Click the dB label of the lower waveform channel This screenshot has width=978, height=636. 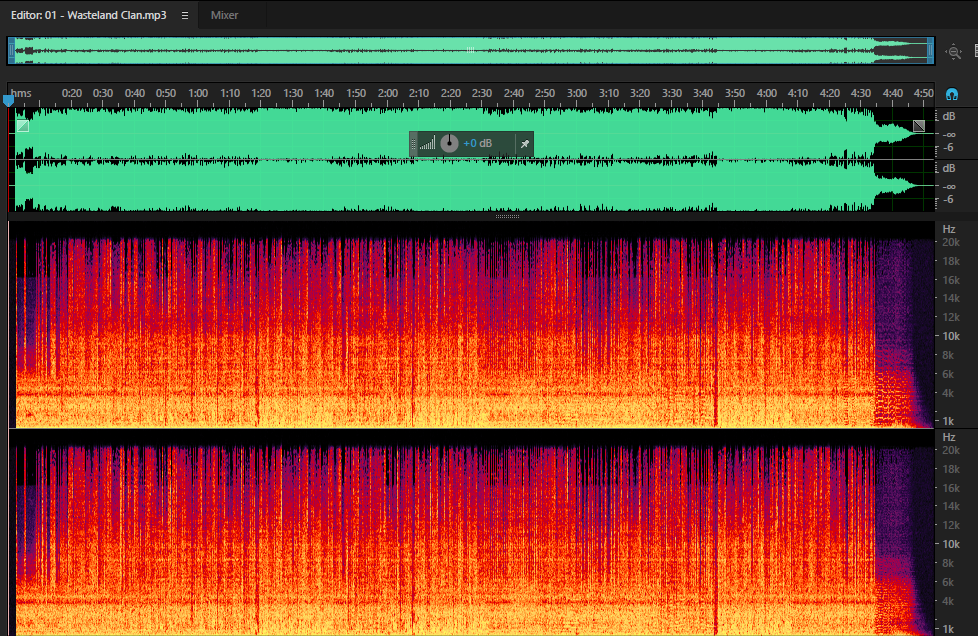tap(949, 168)
